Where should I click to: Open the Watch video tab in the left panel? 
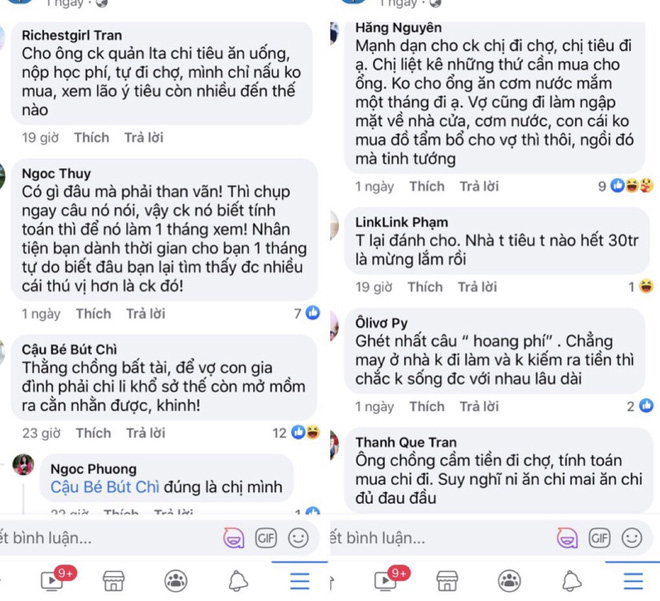pyautogui.click(x=51, y=580)
